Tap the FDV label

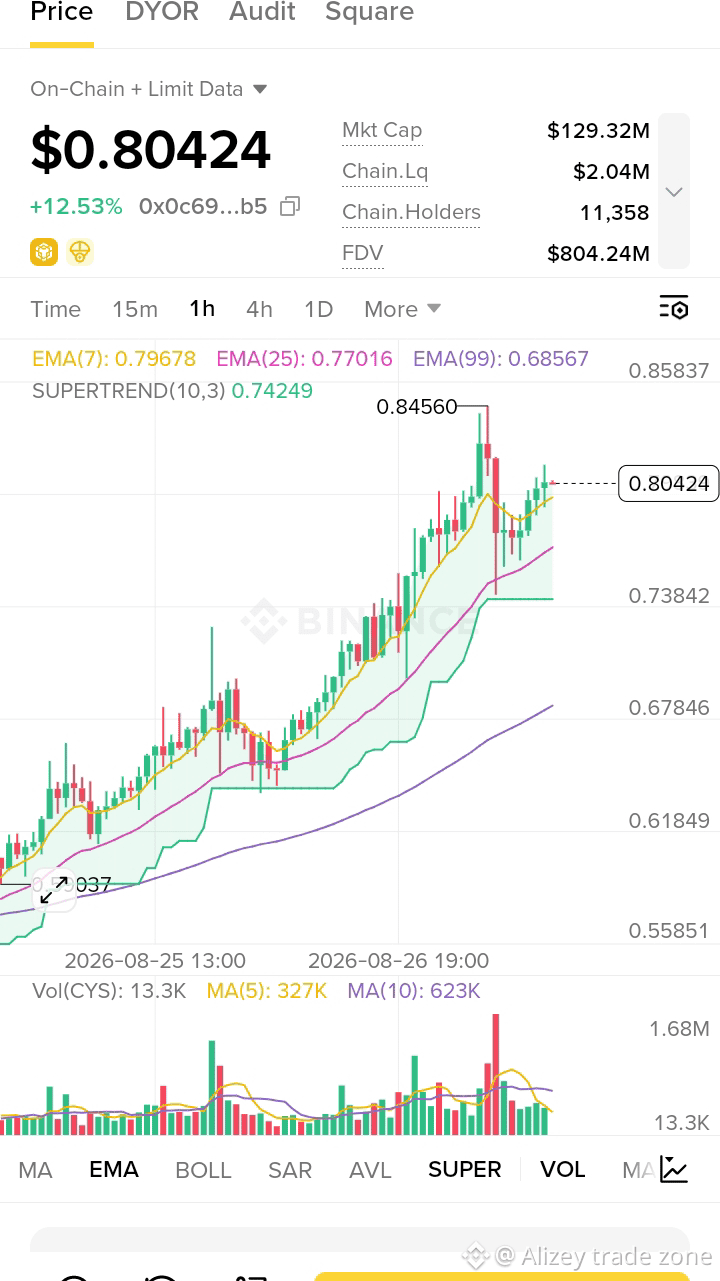pyautogui.click(x=363, y=253)
